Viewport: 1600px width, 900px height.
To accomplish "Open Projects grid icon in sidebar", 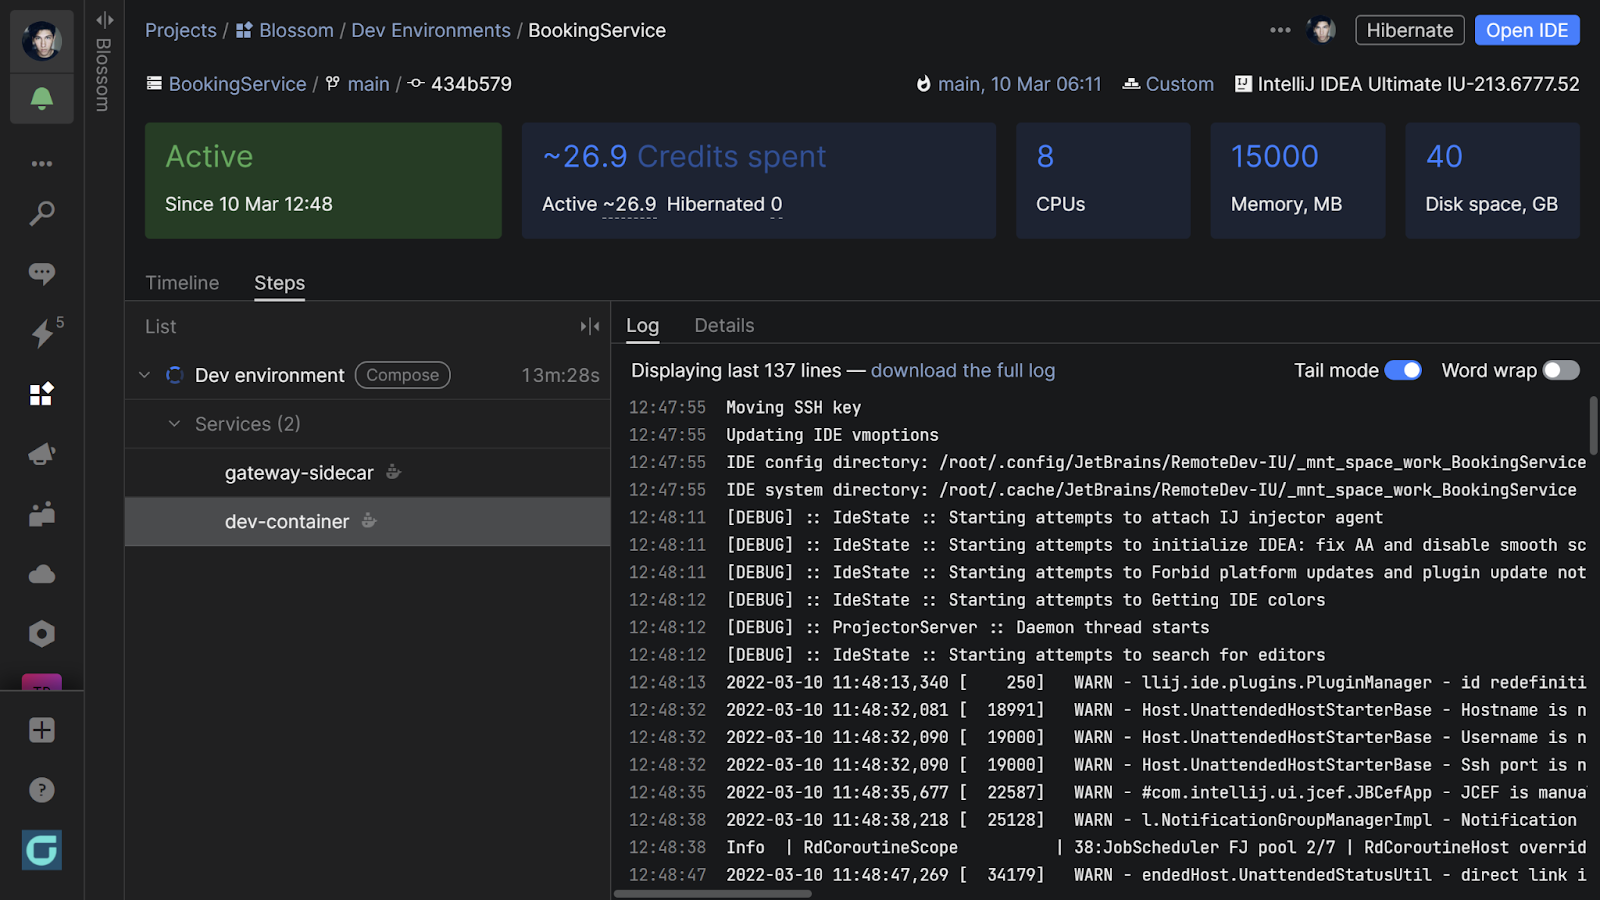I will click(42, 394).
